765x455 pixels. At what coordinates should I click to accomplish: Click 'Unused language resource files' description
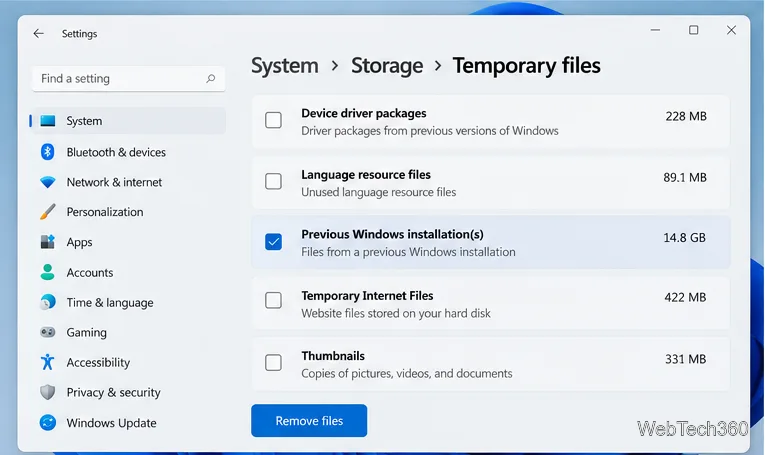379,192
